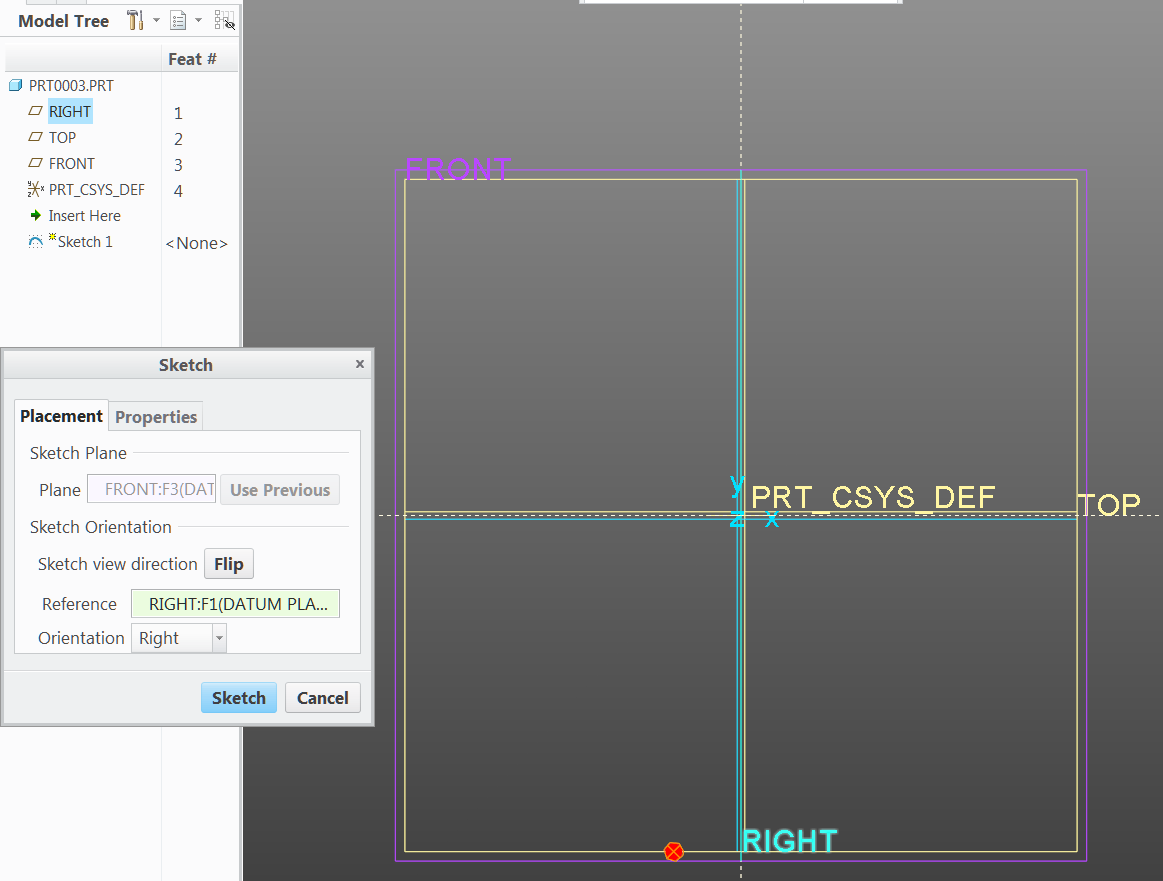Viewport: 1163px width, 881px height.
Task: Click <None> feature number cell
Action: coord(197,242)
